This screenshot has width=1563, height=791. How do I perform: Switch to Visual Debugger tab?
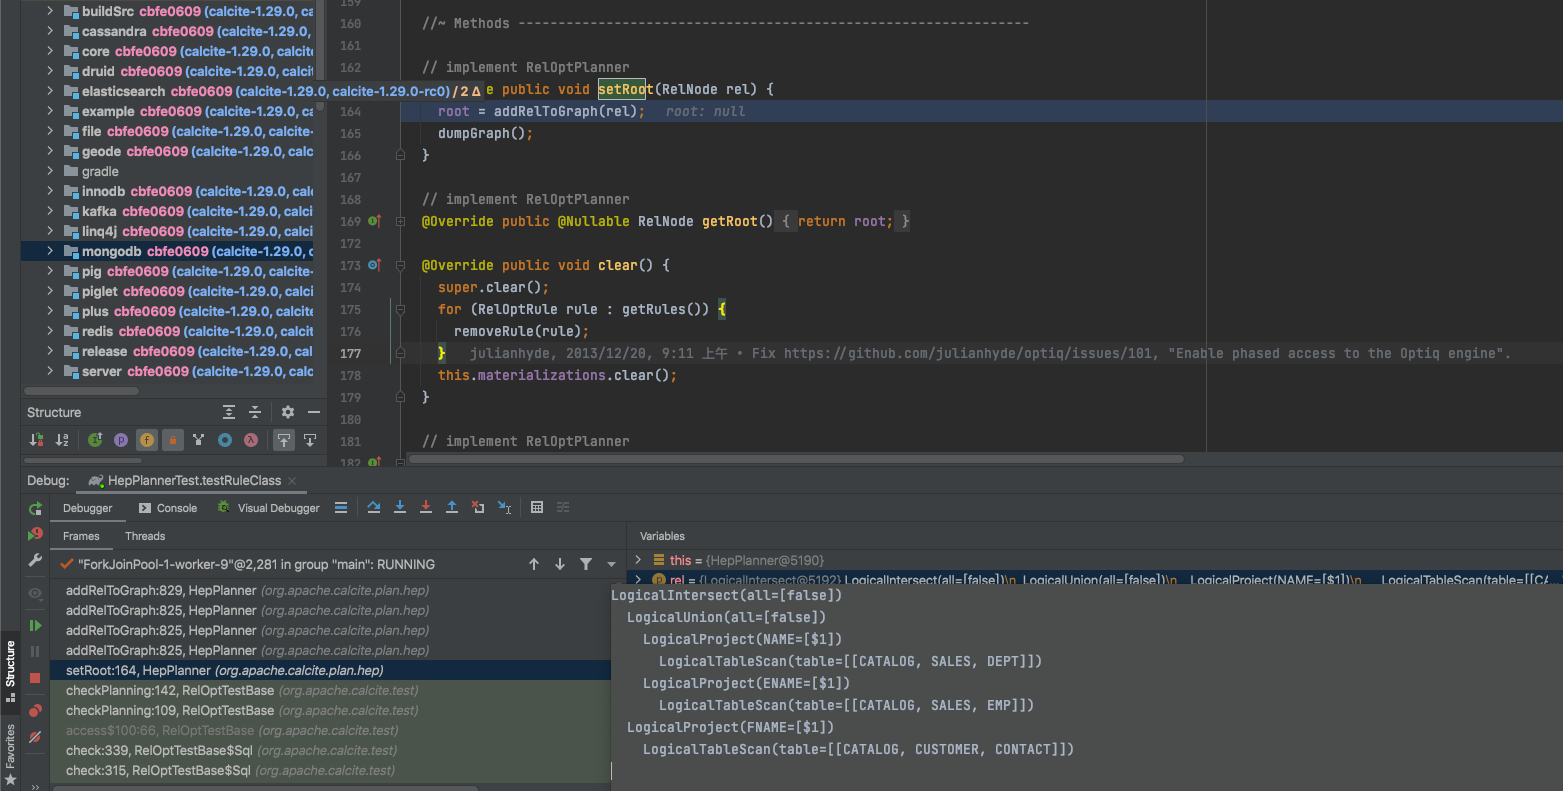[x=269, y=508]
